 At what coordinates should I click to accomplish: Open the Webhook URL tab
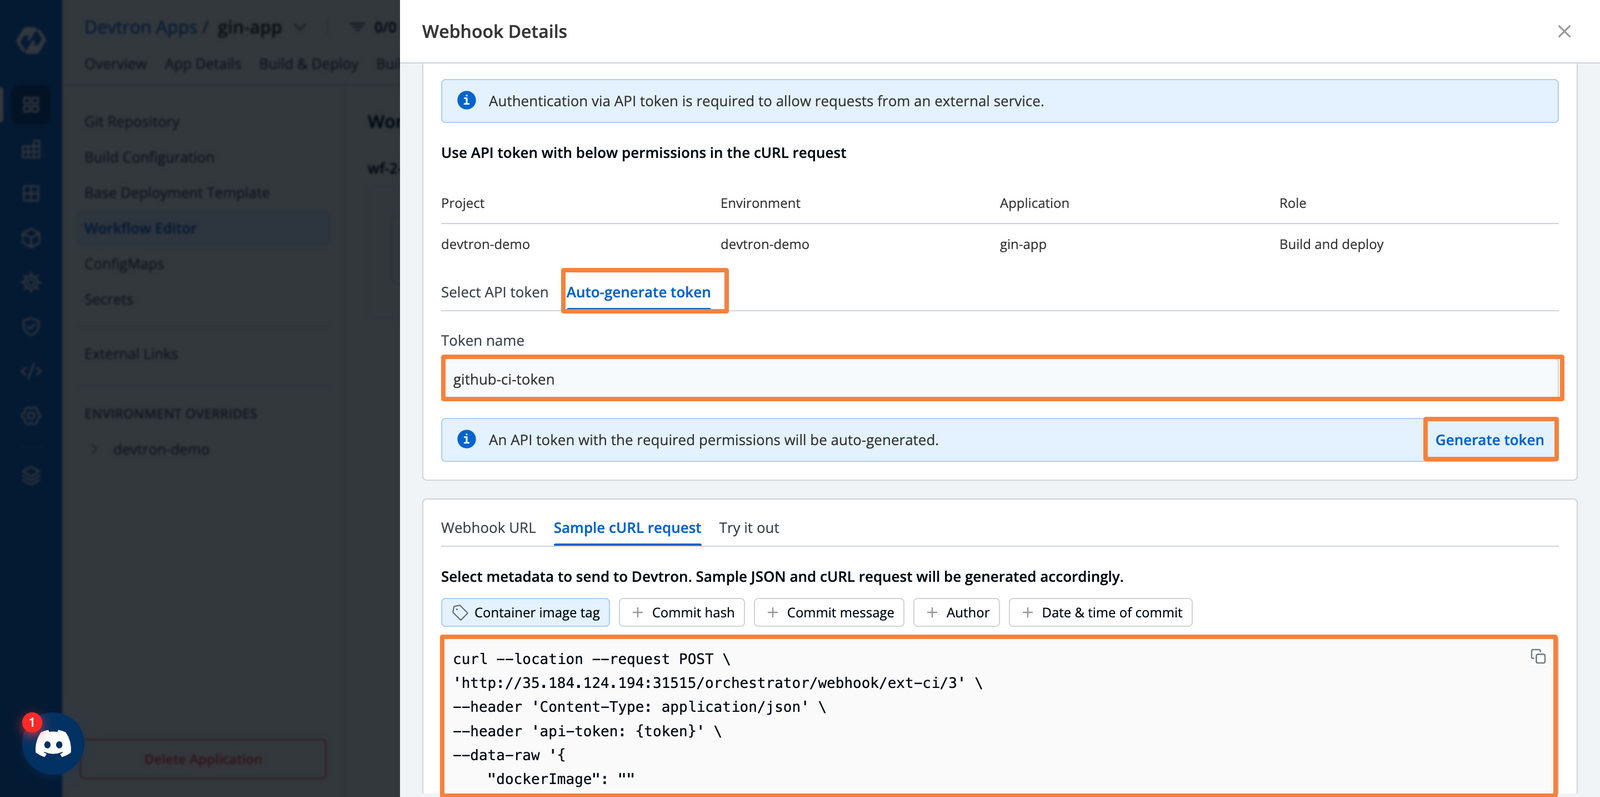tap(488, 528)
